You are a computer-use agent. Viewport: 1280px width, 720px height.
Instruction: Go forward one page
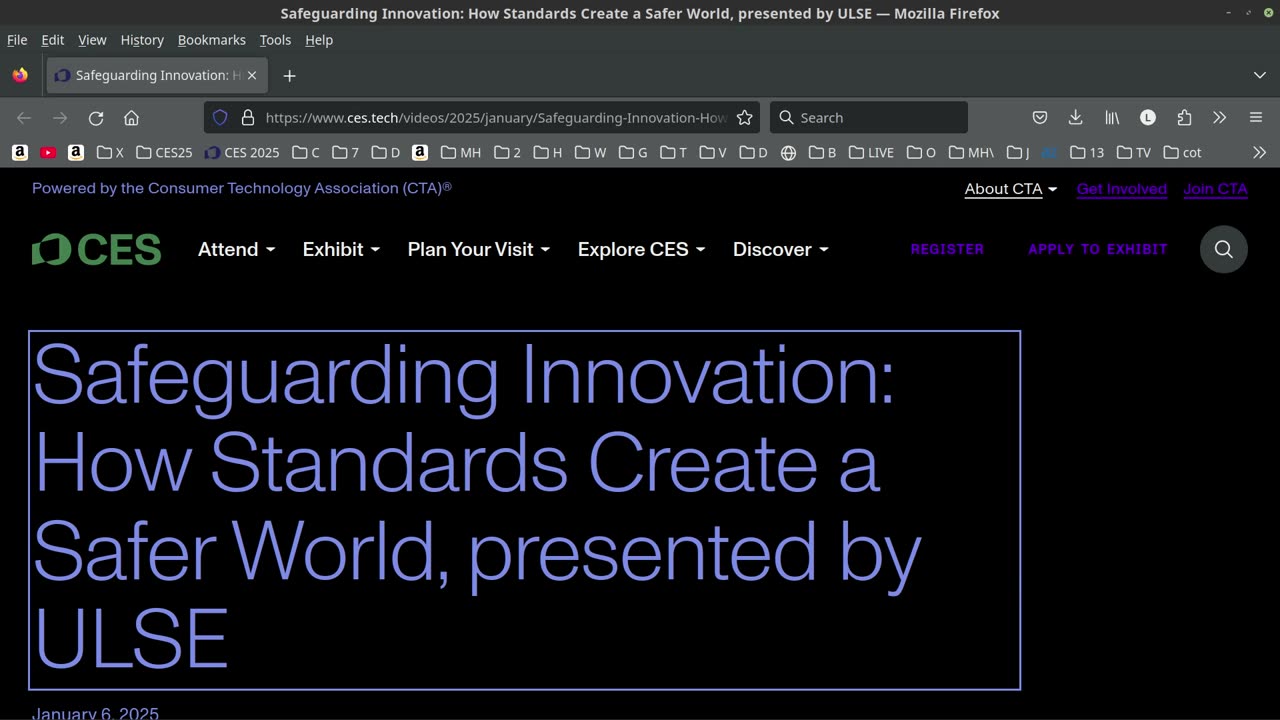tap(60, 118)
